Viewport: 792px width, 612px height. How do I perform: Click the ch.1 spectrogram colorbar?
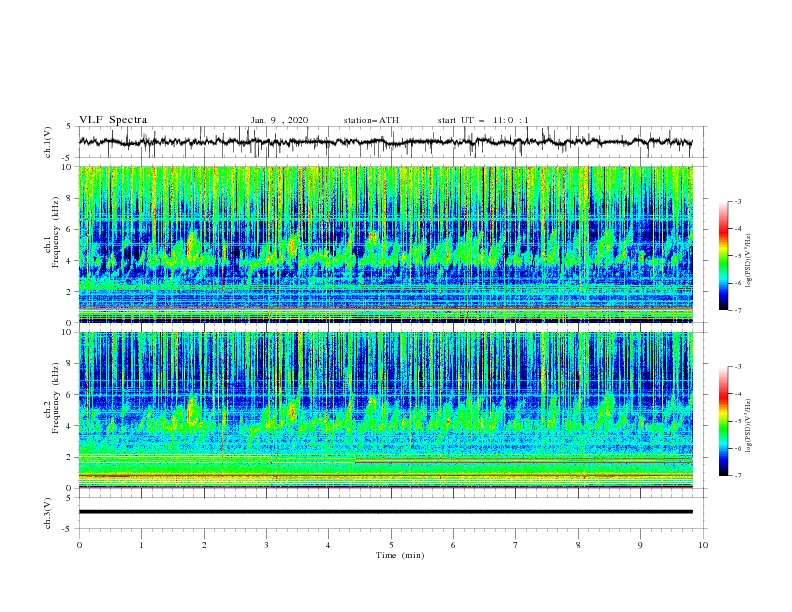click(723, 256)
